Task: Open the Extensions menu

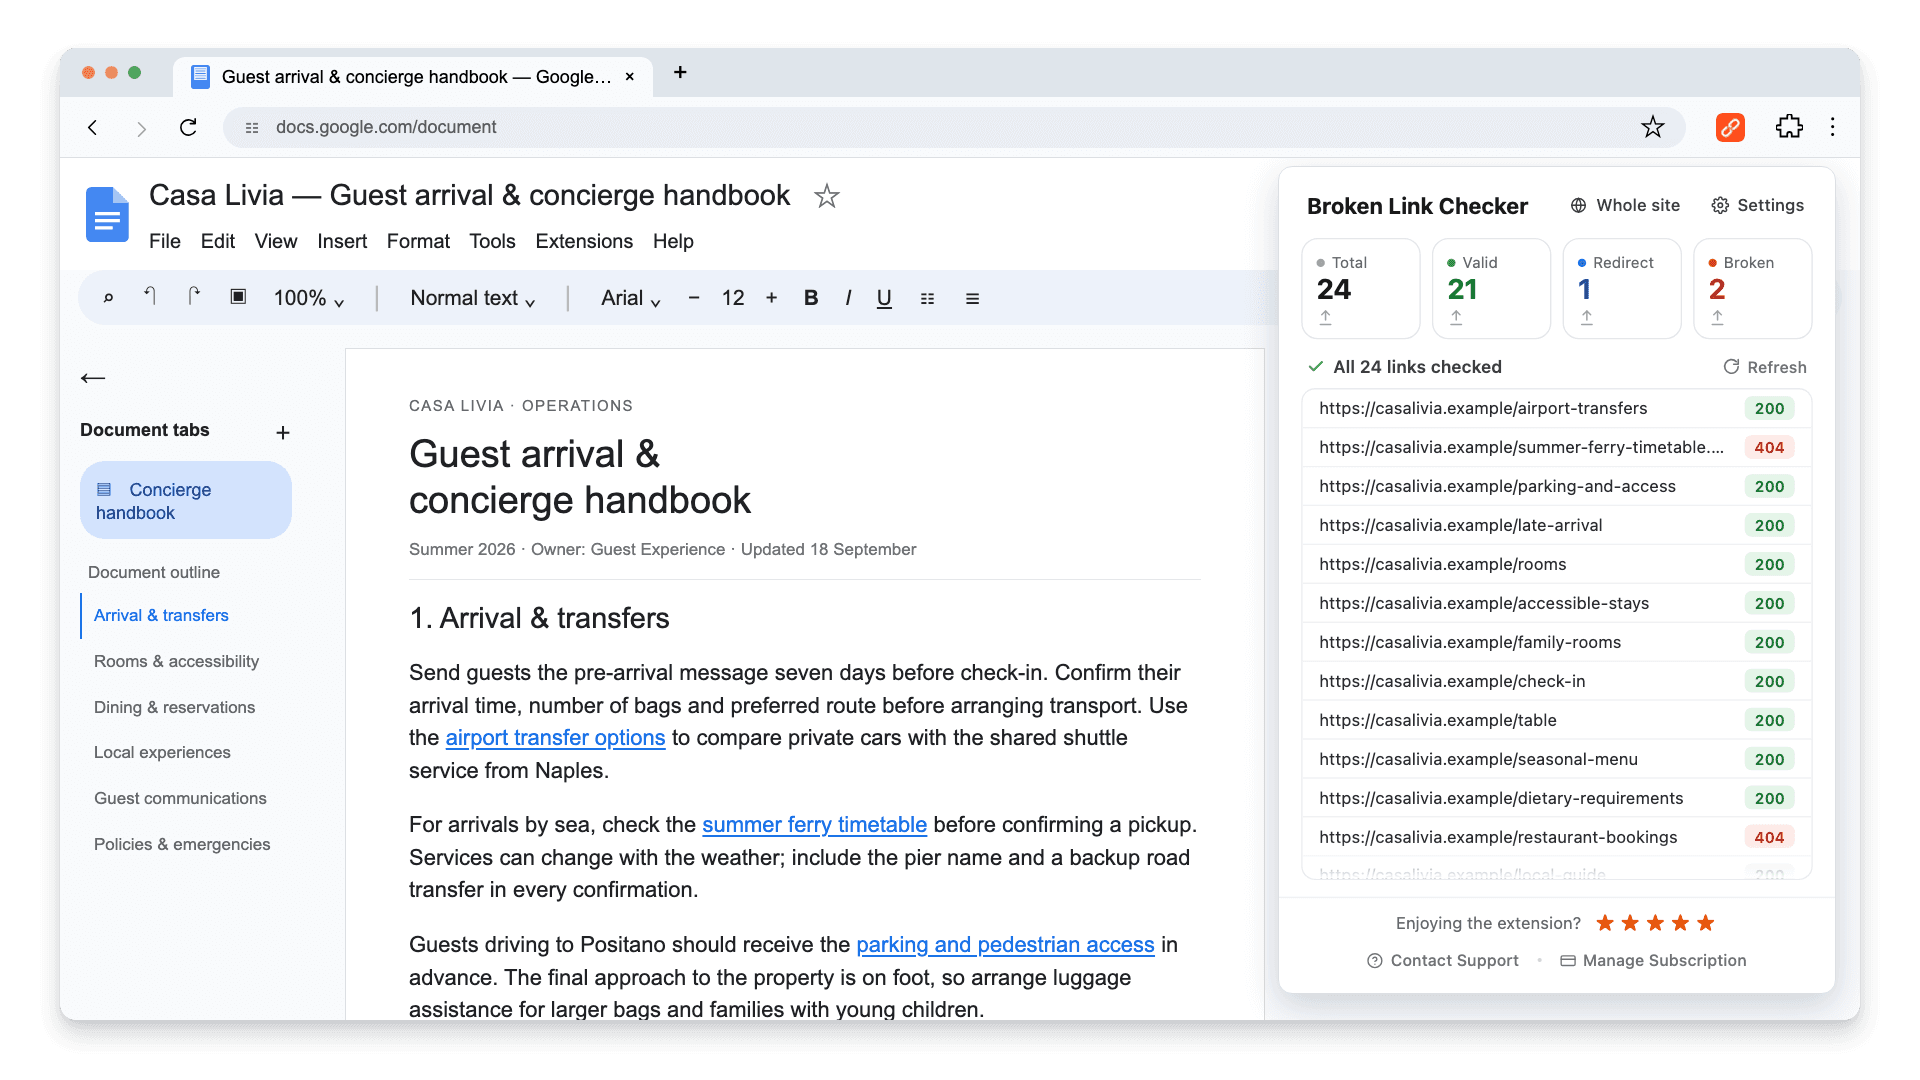Action: coord(584,241)
